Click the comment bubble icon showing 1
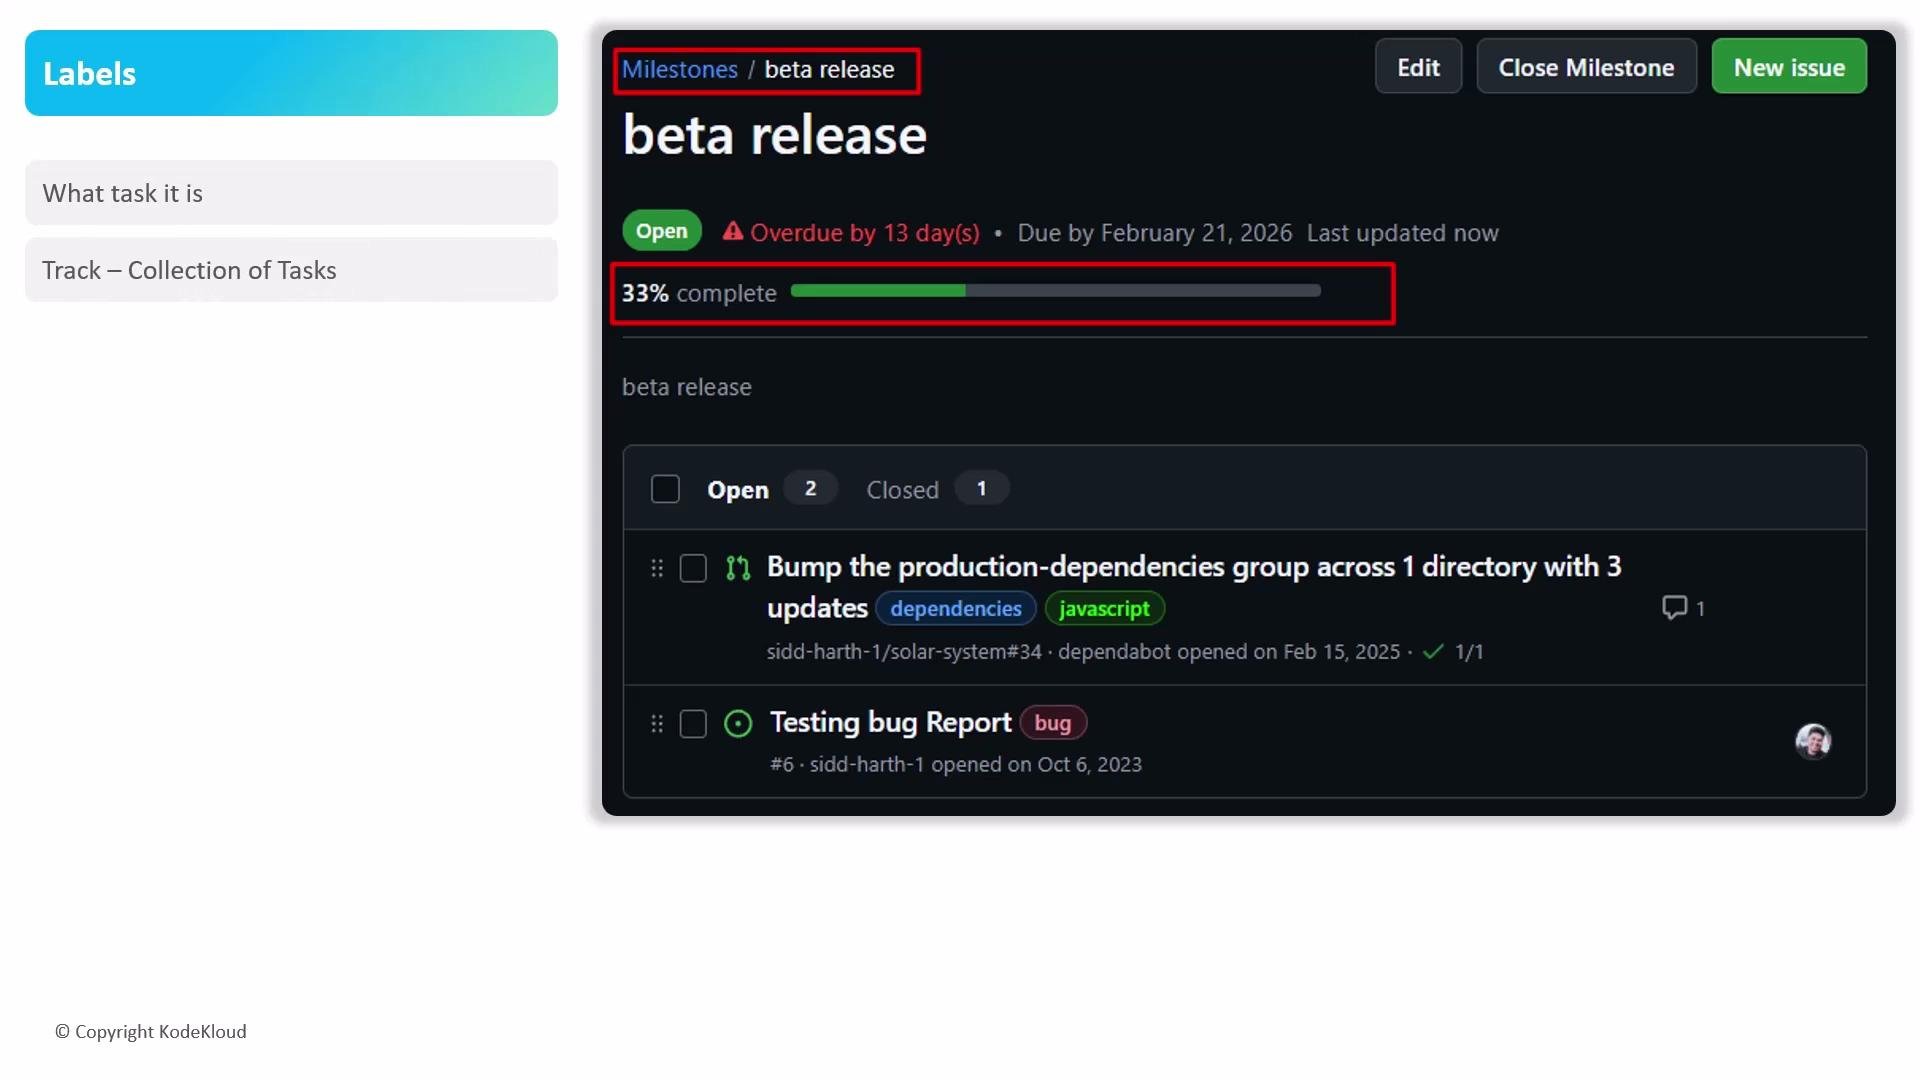Screen dimensions: 1920x1080 (1674, 607)
